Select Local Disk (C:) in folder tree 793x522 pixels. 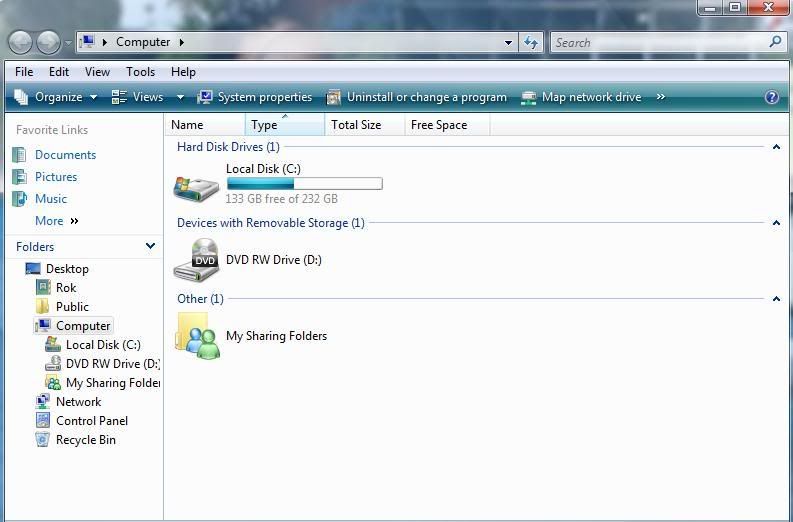[103, 345]
